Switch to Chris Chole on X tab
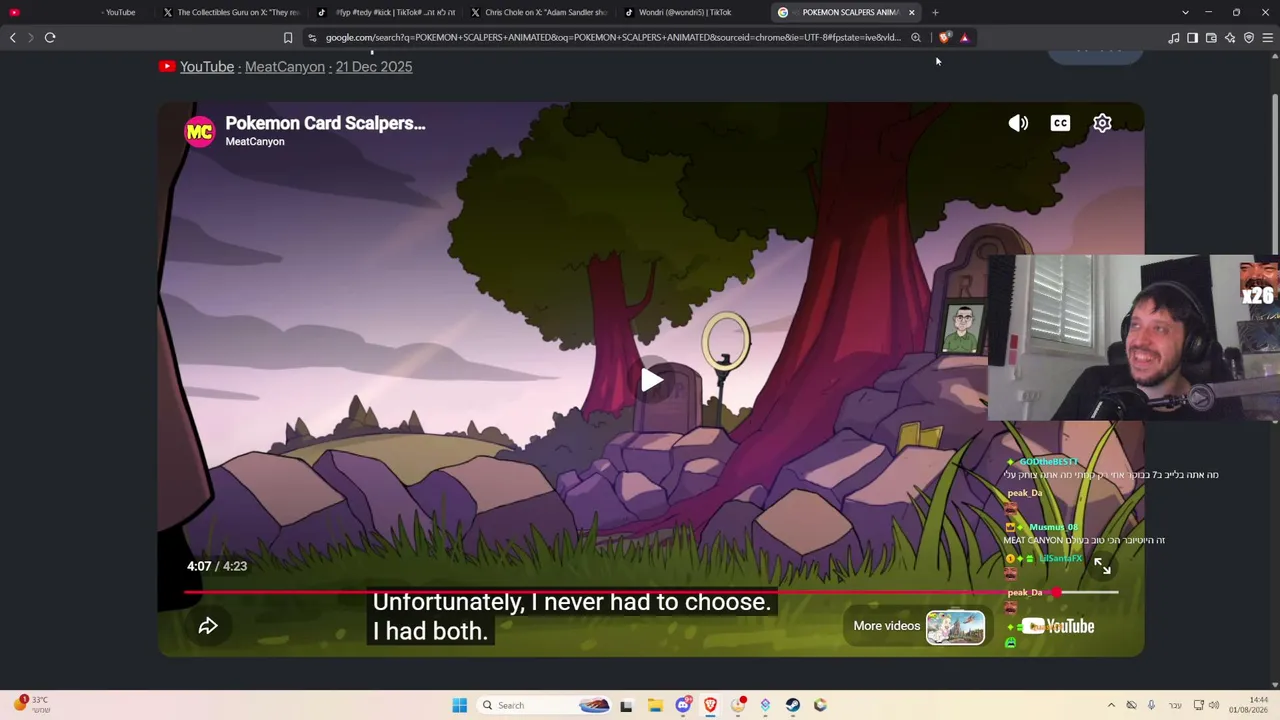The height and width of the screenshot is (720, 1280). coord(539,12)
